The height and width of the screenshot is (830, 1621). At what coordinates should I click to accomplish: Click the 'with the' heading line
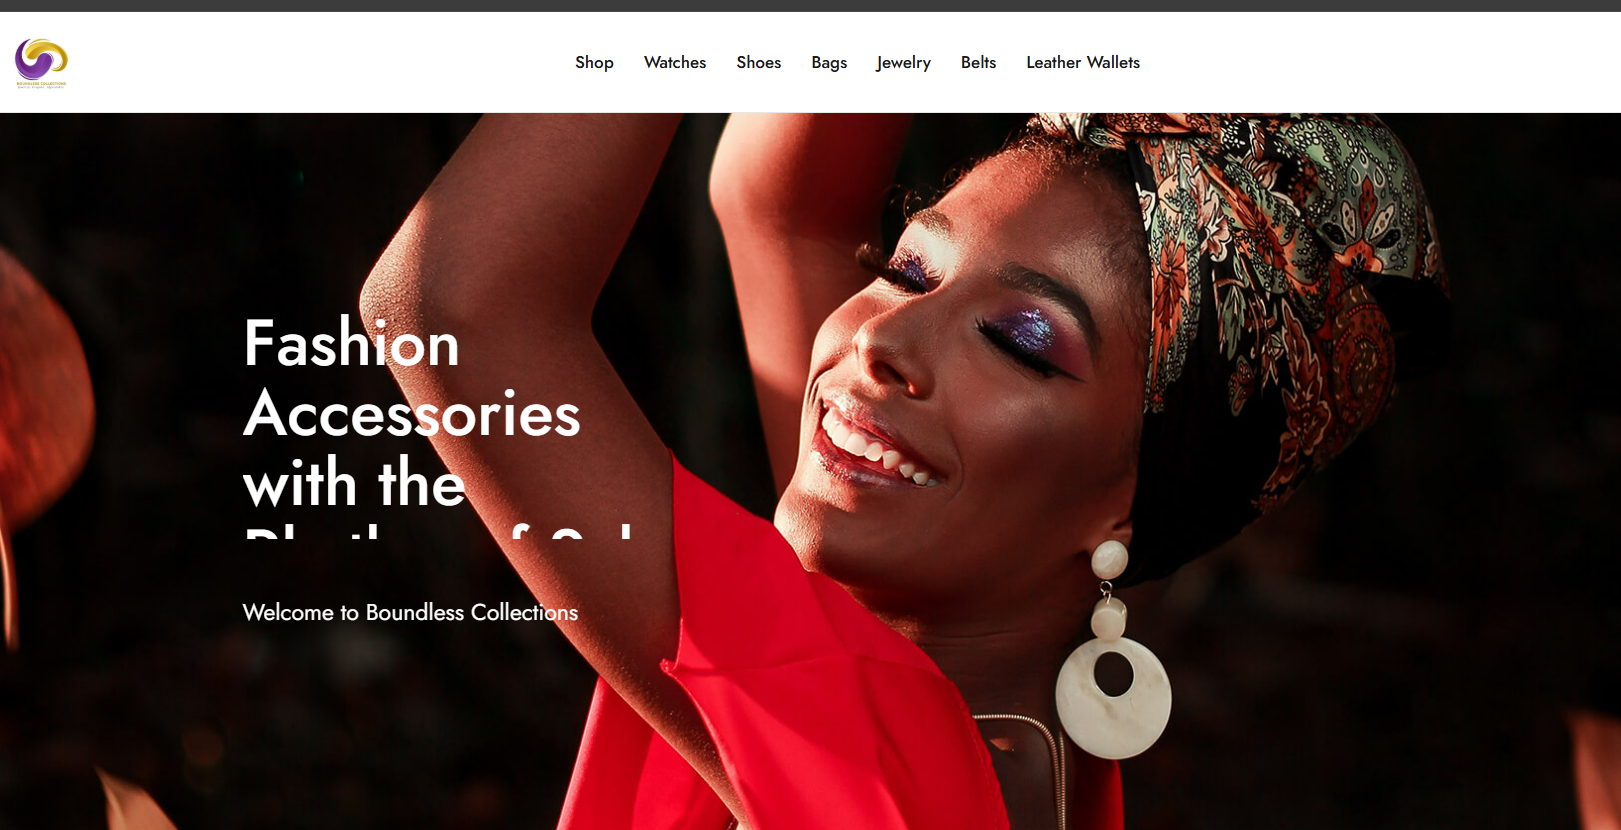354,483
